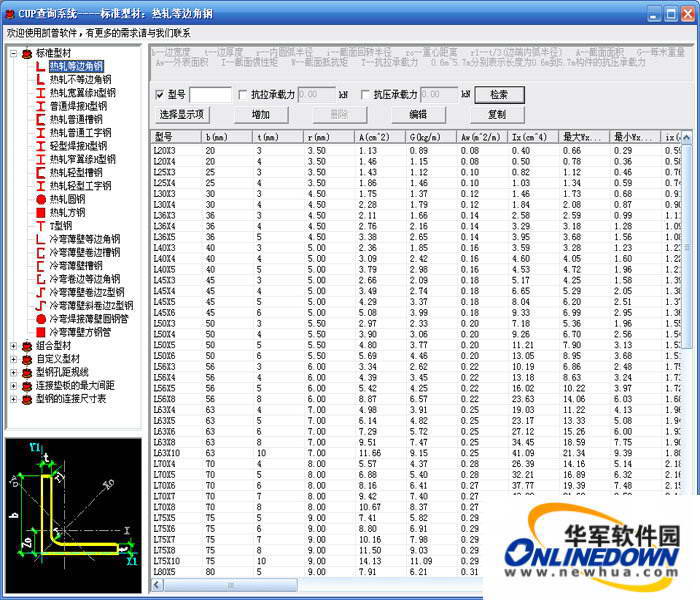This screenshot has width=700, height=600.
Task: Select the 热轧圆钢 round bar icon
Action: click(x=41, y=199)
